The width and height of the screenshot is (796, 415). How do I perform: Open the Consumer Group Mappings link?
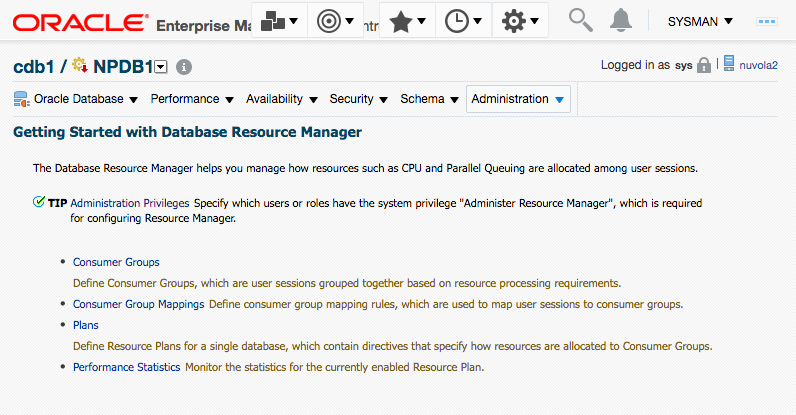pos(139,304)
